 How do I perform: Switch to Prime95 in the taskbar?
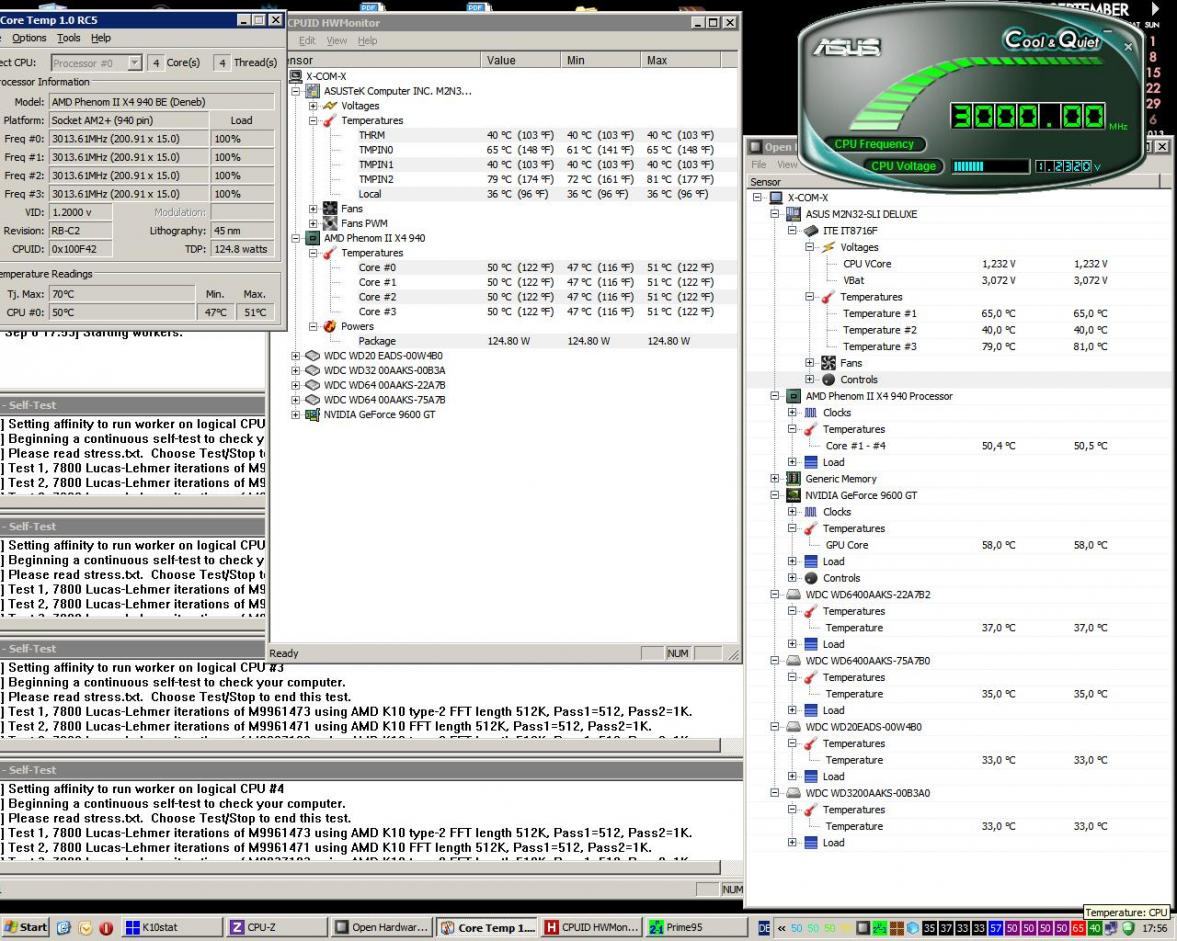(696, 927)
